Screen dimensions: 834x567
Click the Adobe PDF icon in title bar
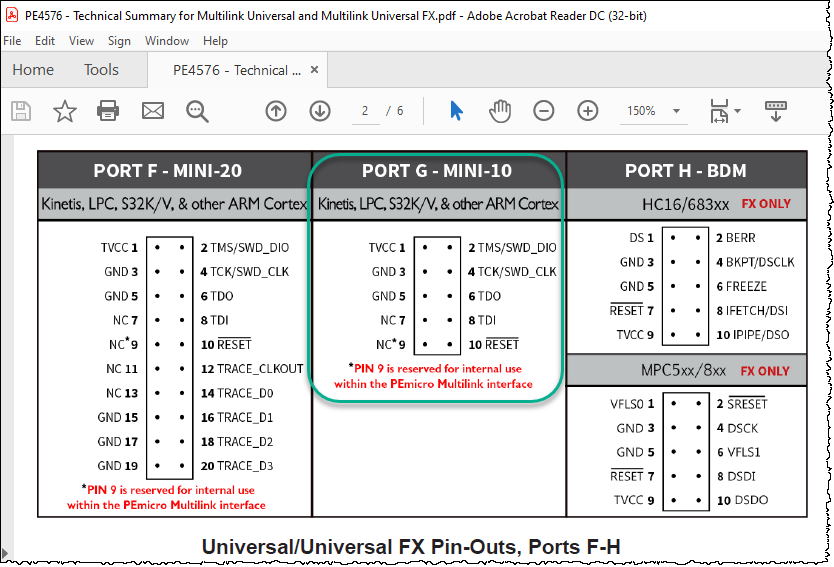coord(12,15)
